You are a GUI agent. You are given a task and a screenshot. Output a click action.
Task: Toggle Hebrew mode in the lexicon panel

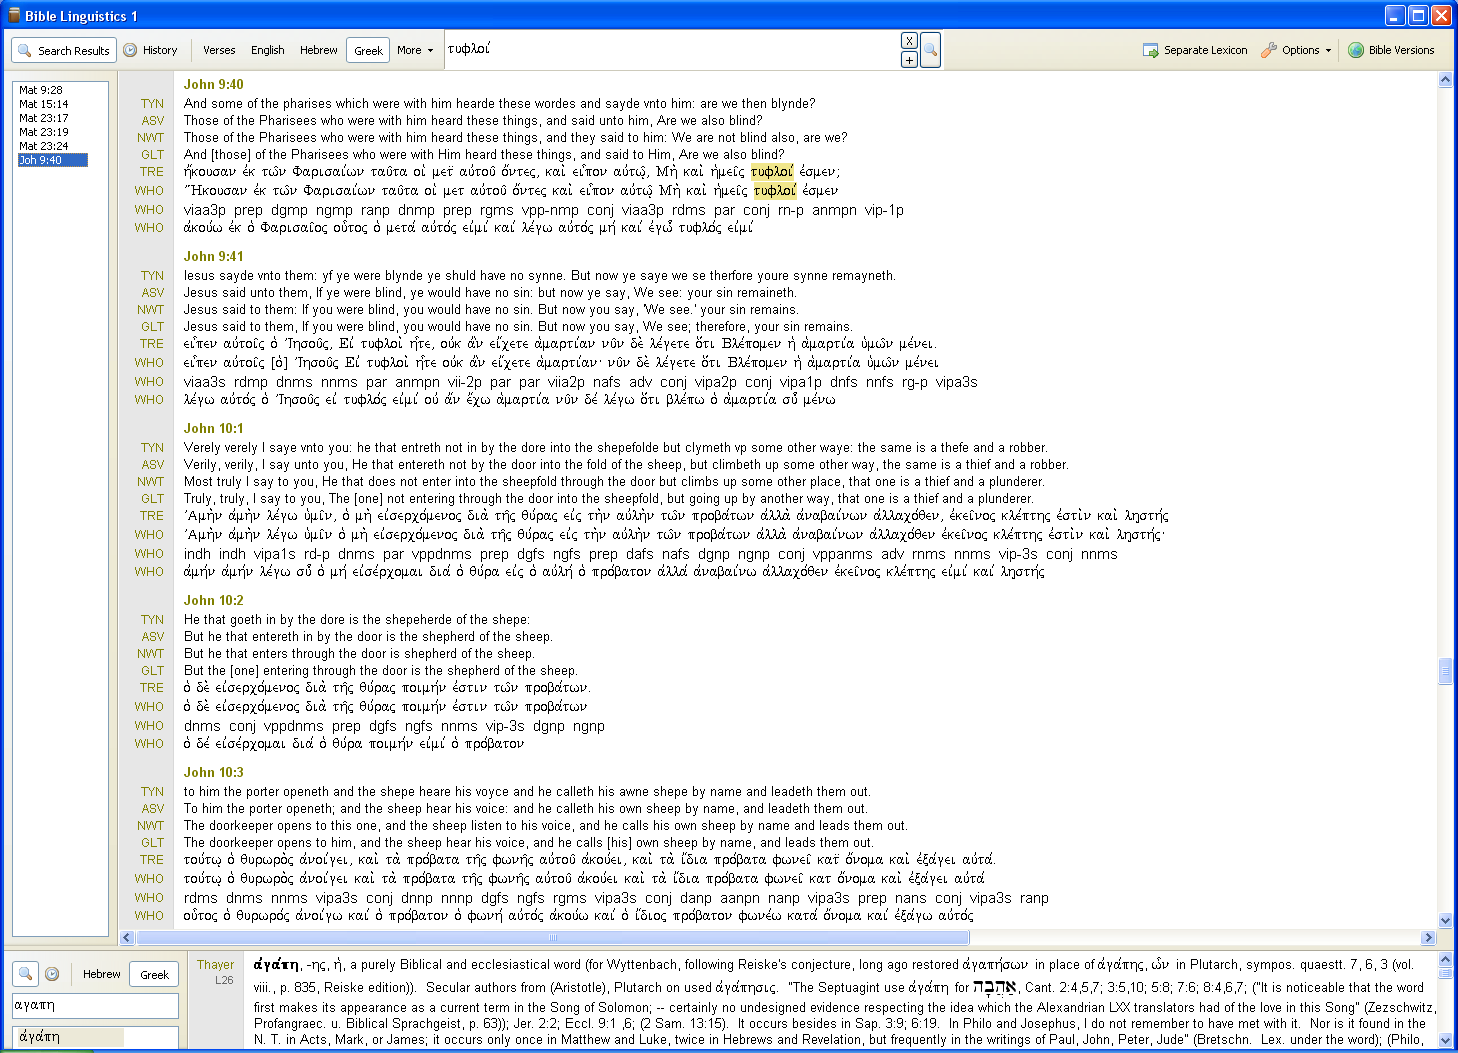pos(101,974)
